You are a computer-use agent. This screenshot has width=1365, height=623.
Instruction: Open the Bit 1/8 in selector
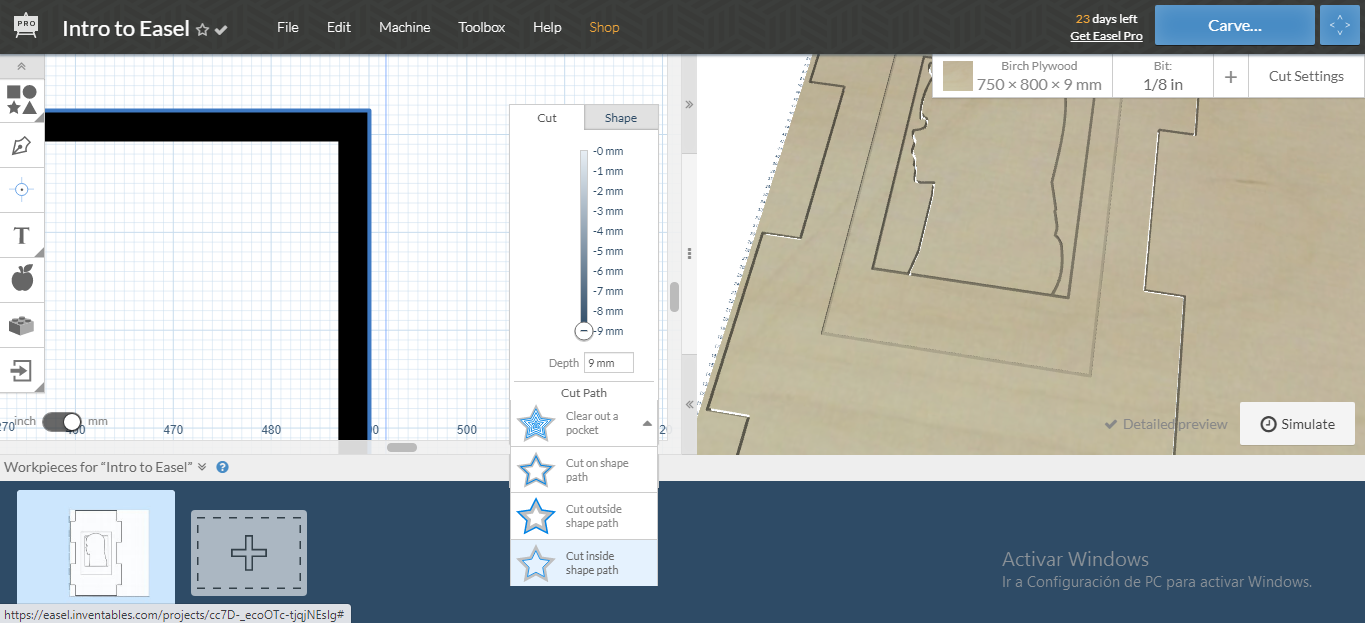click(1163, 76)
